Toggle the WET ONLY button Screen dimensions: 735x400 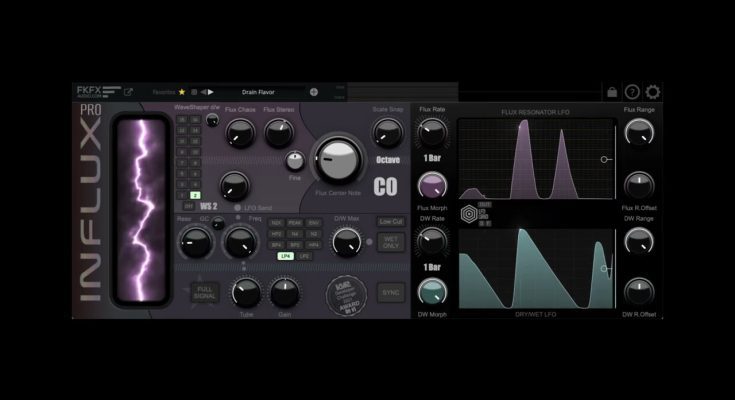(390, 241)
